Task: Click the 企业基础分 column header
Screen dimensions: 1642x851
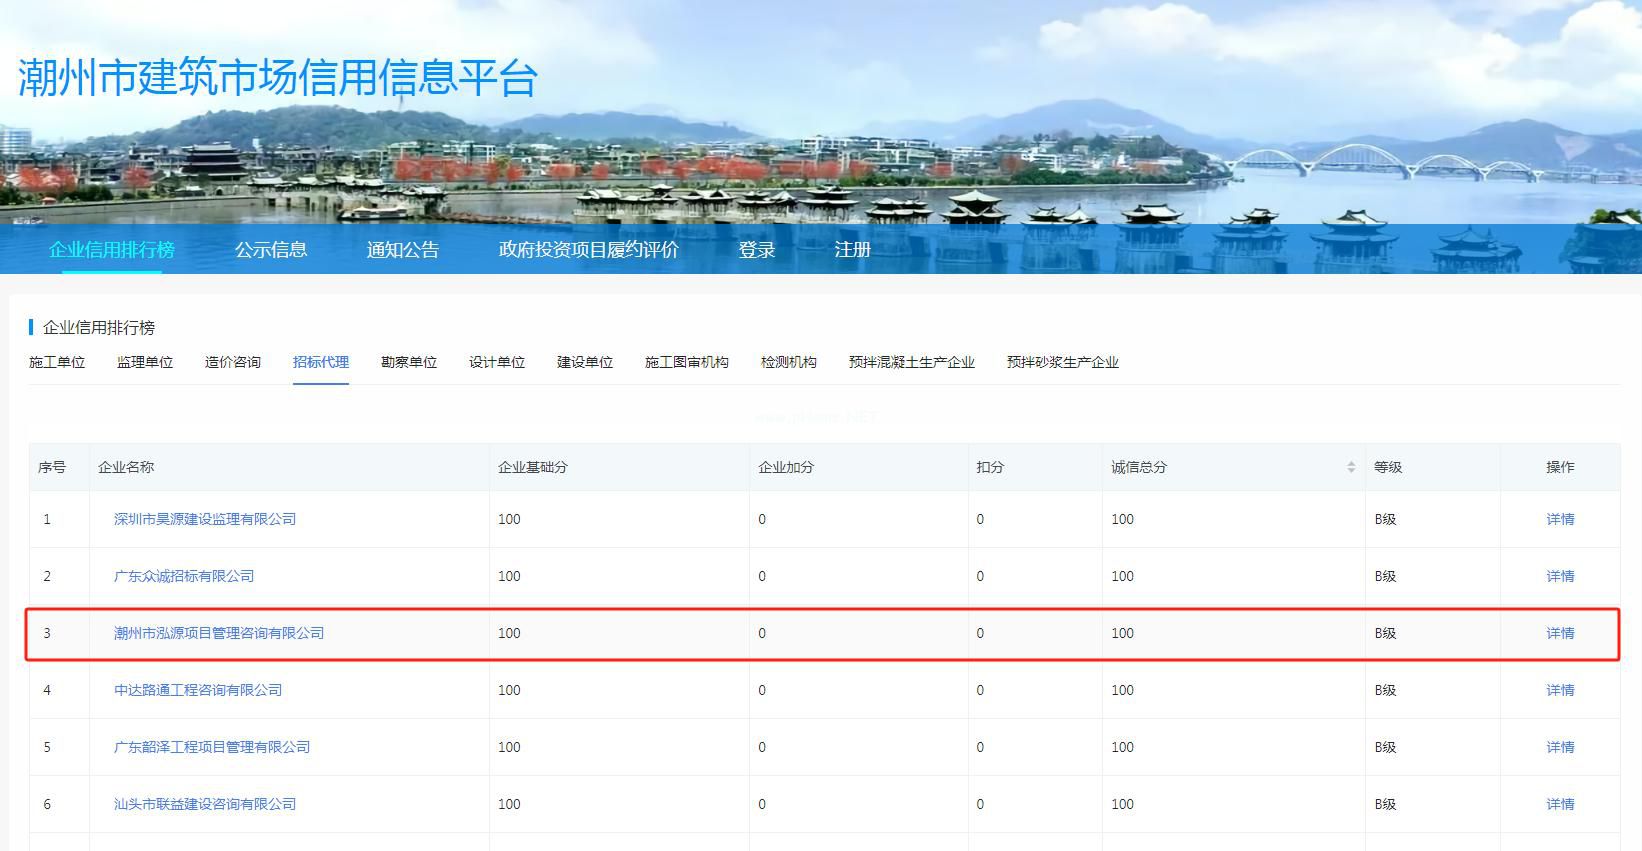Action: point(533,467)
